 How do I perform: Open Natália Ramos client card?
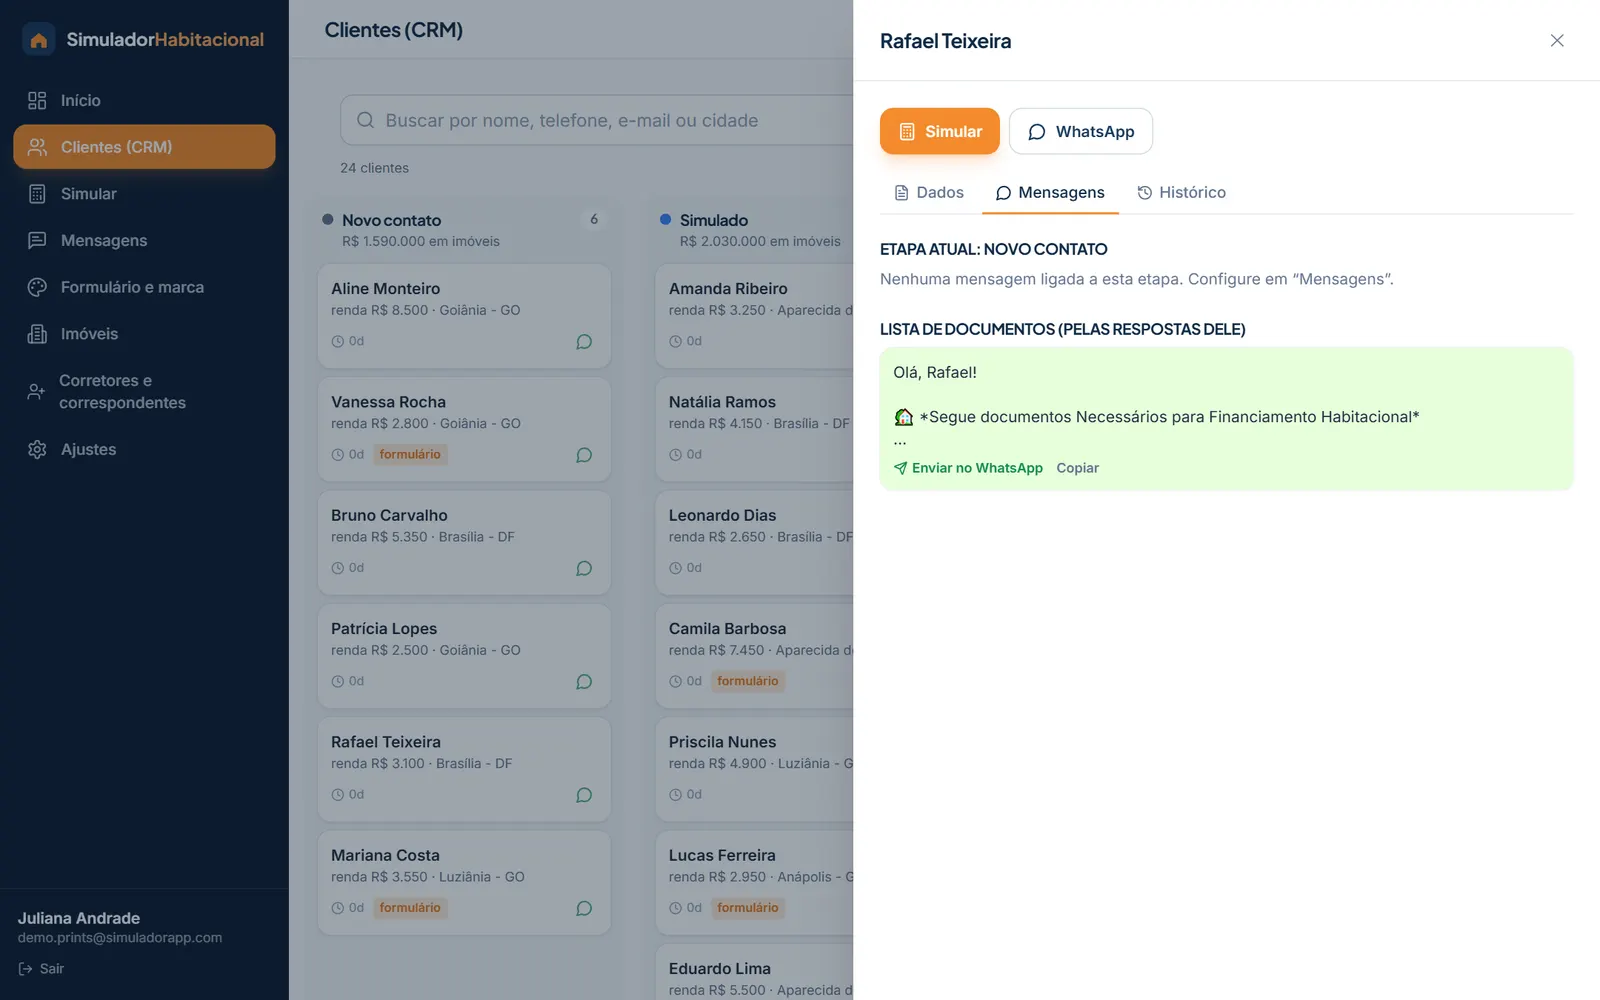pyautogui.click(x=755, y=429)
